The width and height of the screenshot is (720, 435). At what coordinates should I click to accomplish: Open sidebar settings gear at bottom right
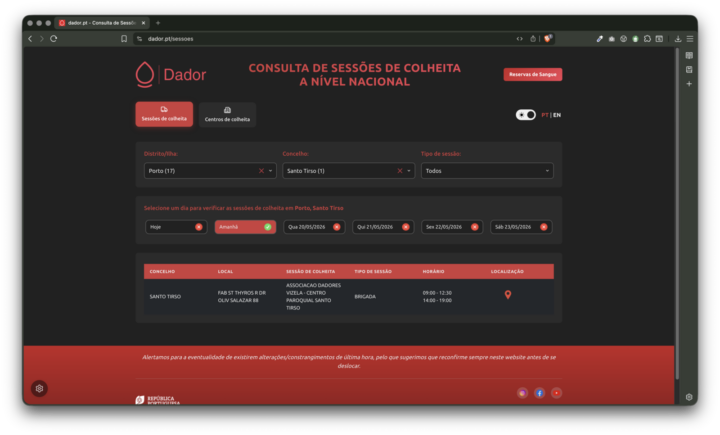689,397
